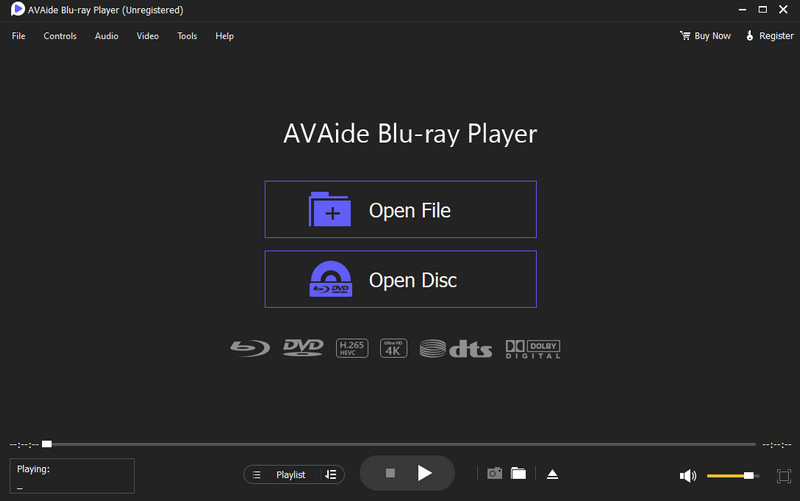Click the Register key icon
Screen dimensions: 800x501
tap(749, 36)
